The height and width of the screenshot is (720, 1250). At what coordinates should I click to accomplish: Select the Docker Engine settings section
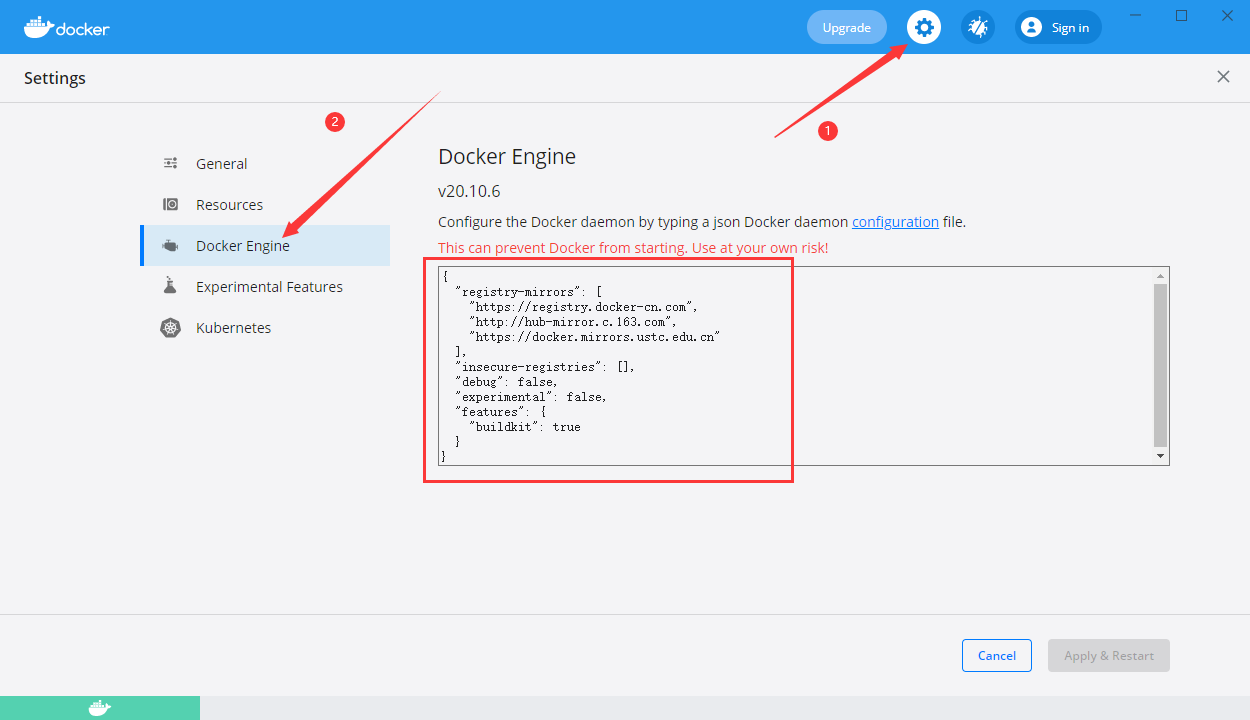pos(265,245)
